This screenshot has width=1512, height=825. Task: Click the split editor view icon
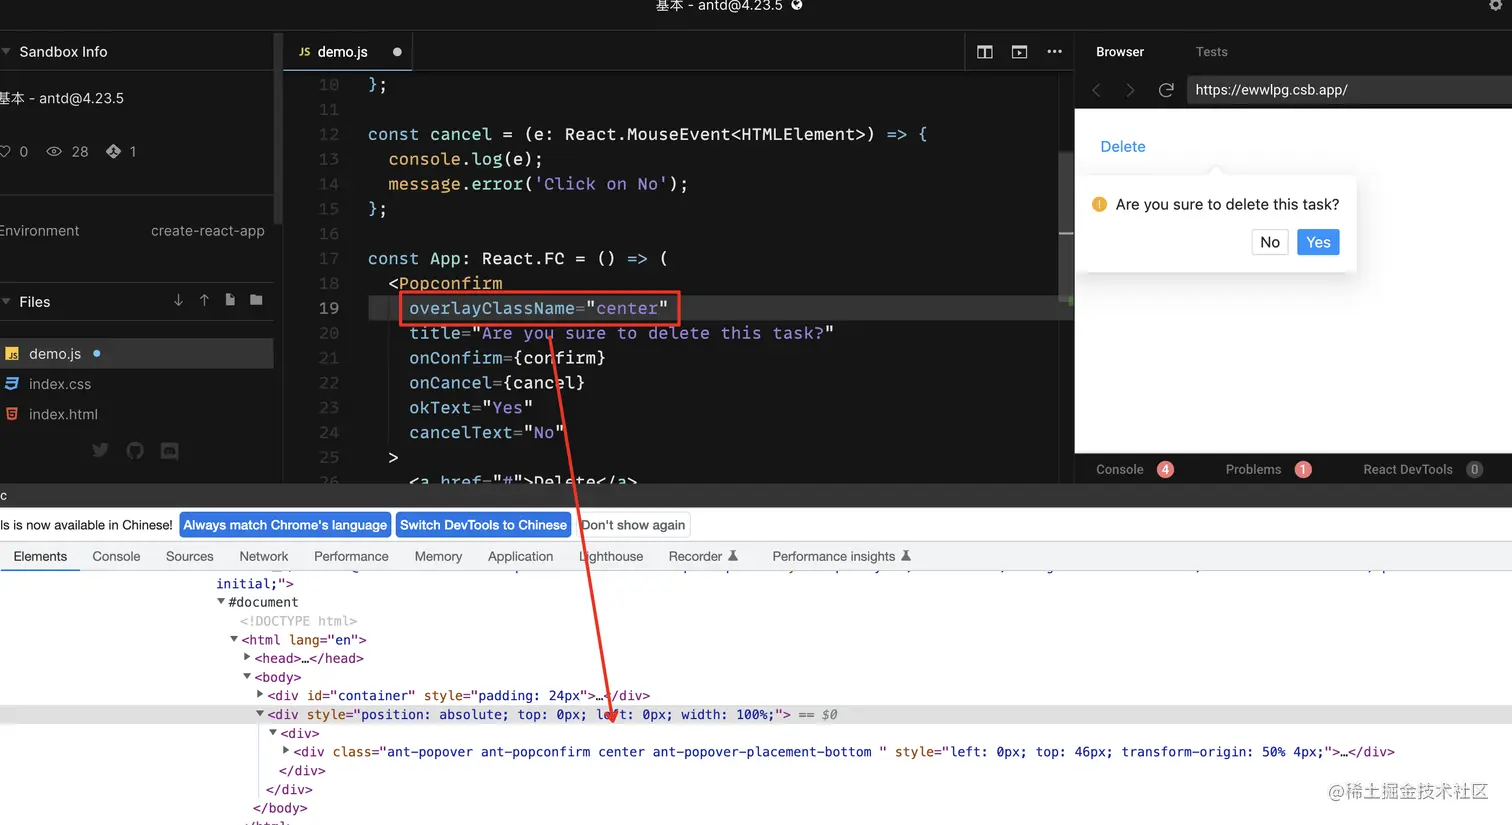(985, 52)
